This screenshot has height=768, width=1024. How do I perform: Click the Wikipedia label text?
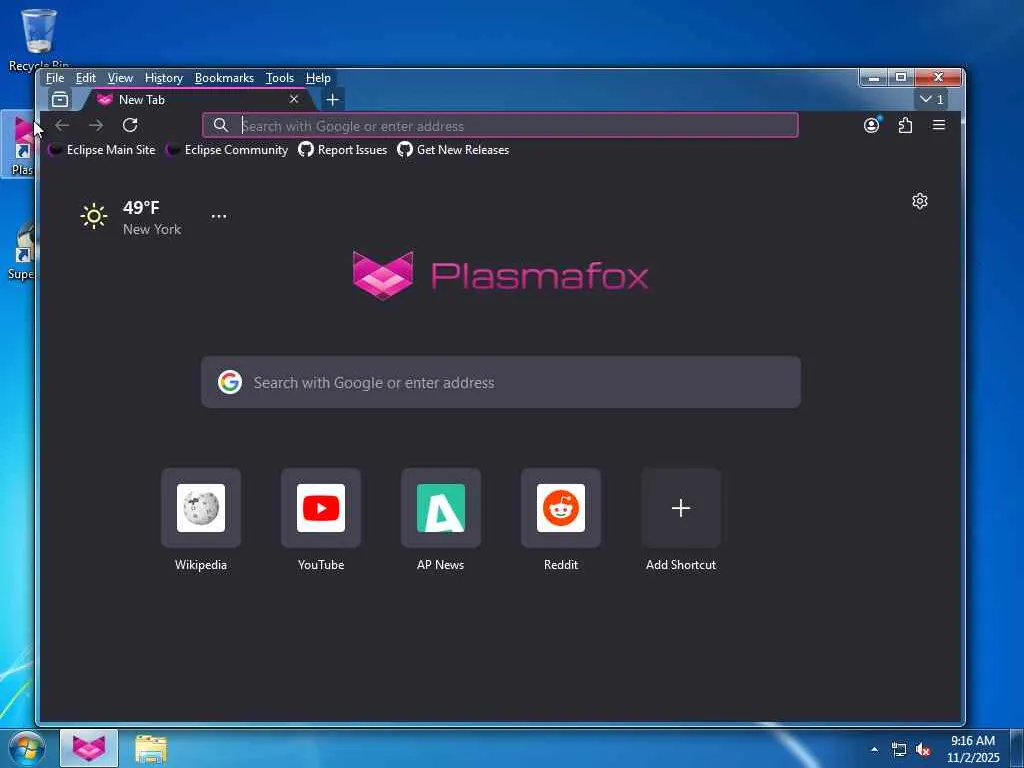click(201, 565)
